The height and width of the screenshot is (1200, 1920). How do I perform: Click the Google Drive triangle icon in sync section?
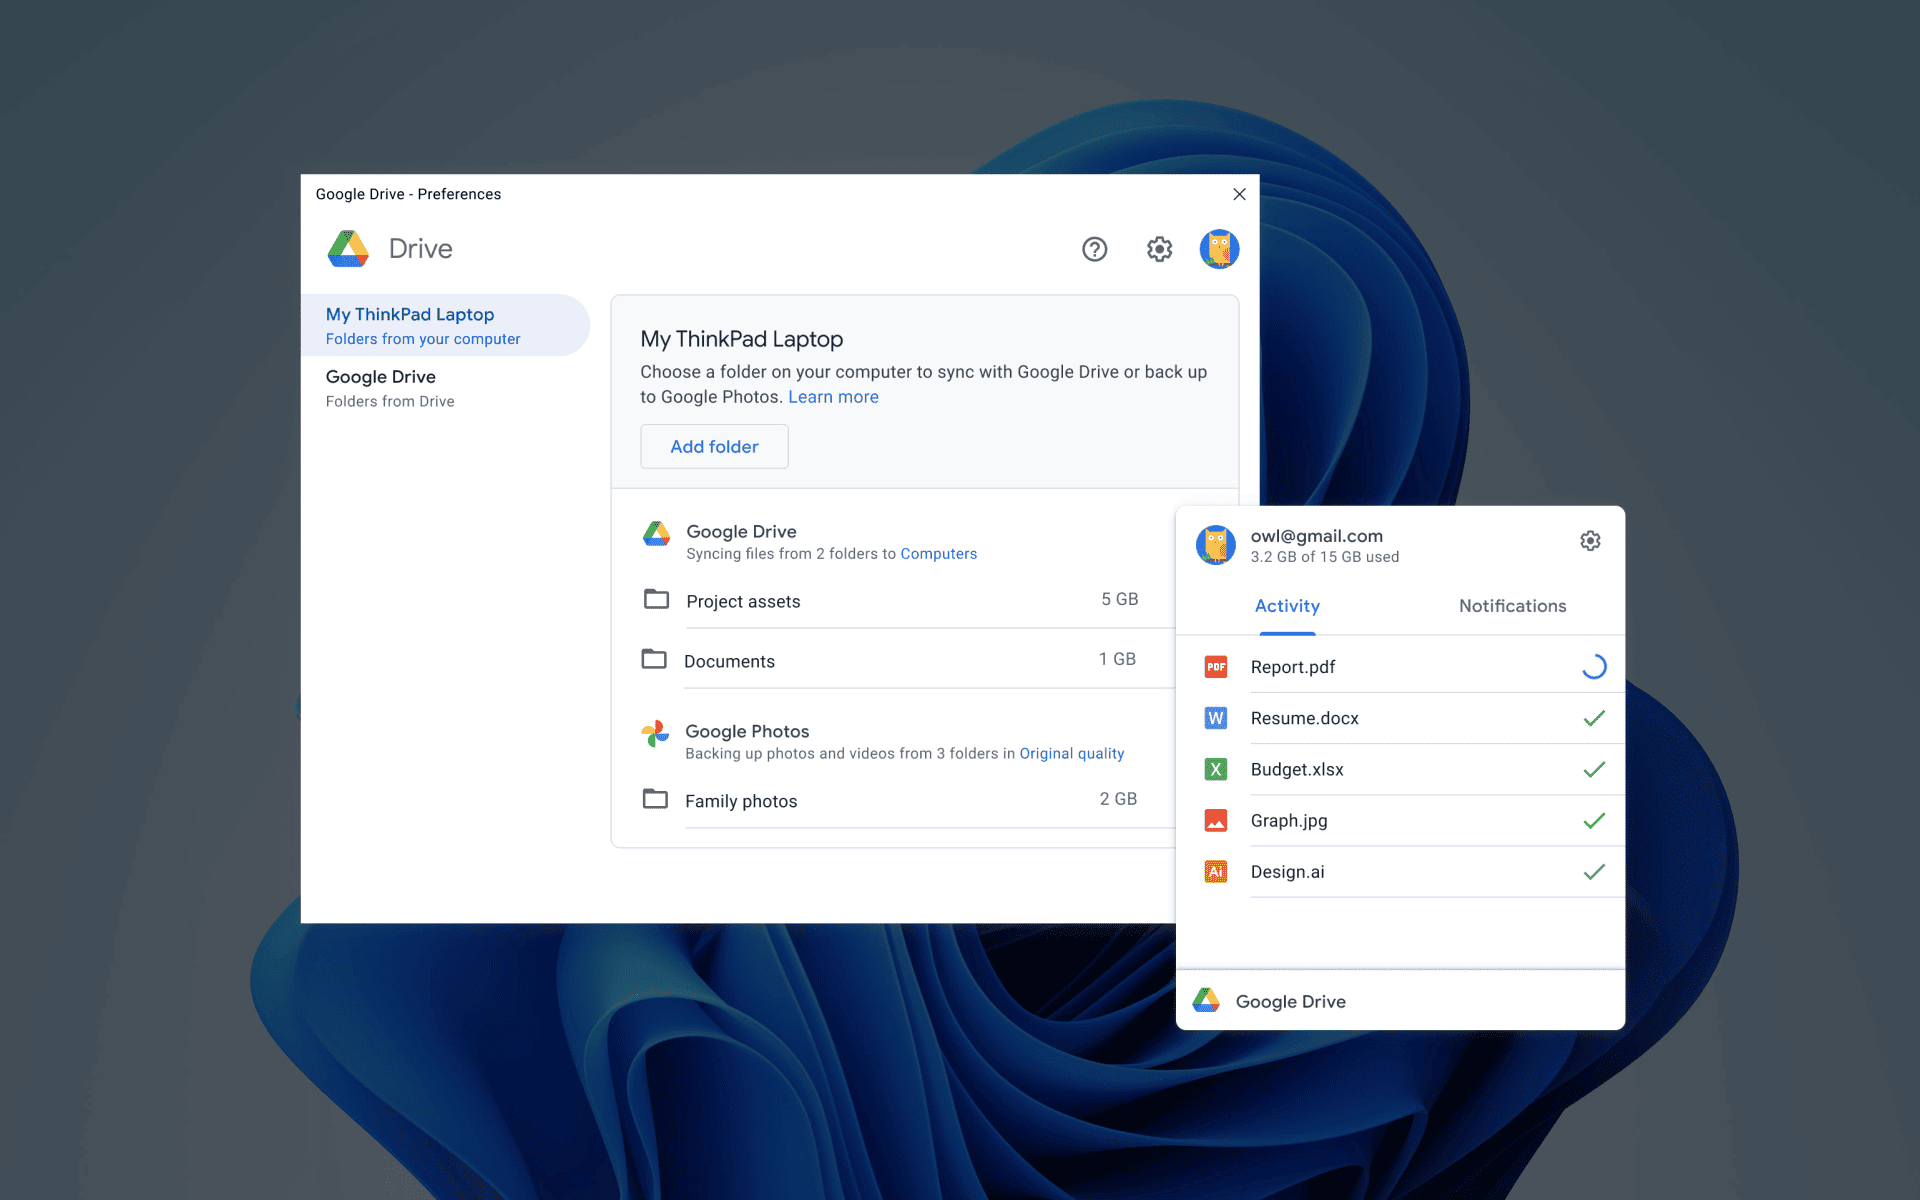[x=656, y=534]
